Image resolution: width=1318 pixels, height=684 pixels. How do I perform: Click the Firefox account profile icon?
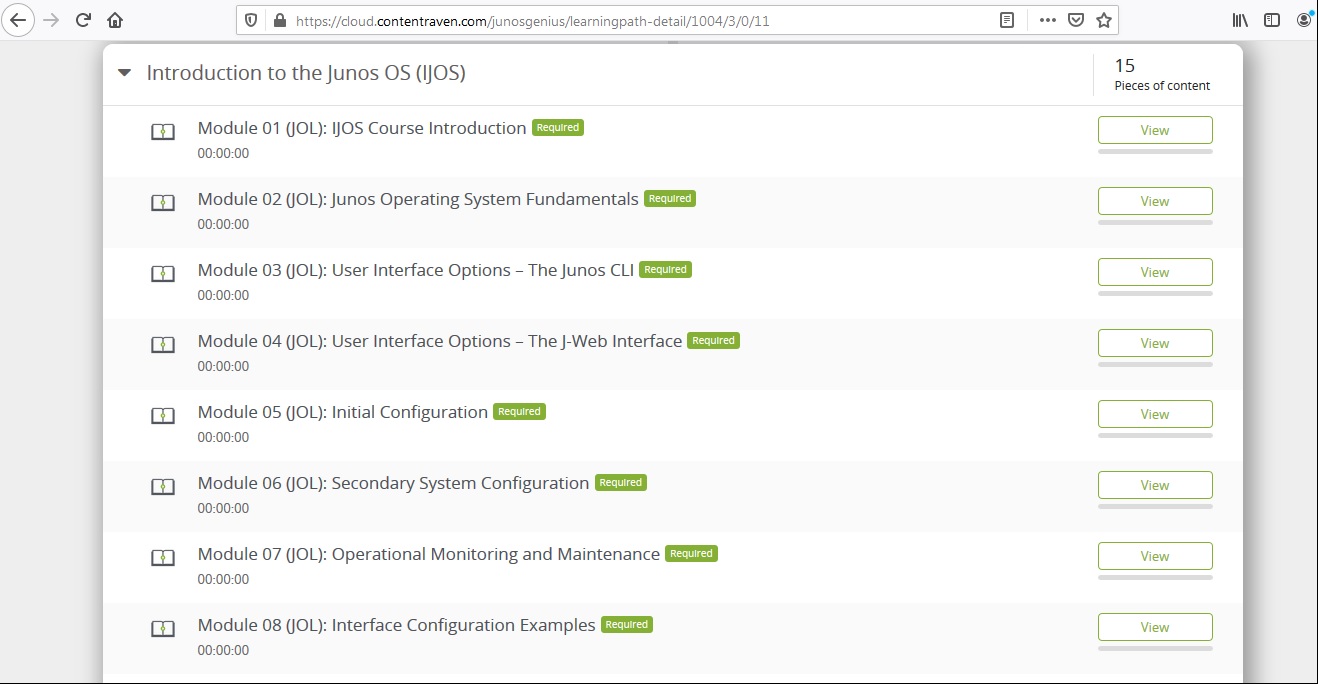1302,18
